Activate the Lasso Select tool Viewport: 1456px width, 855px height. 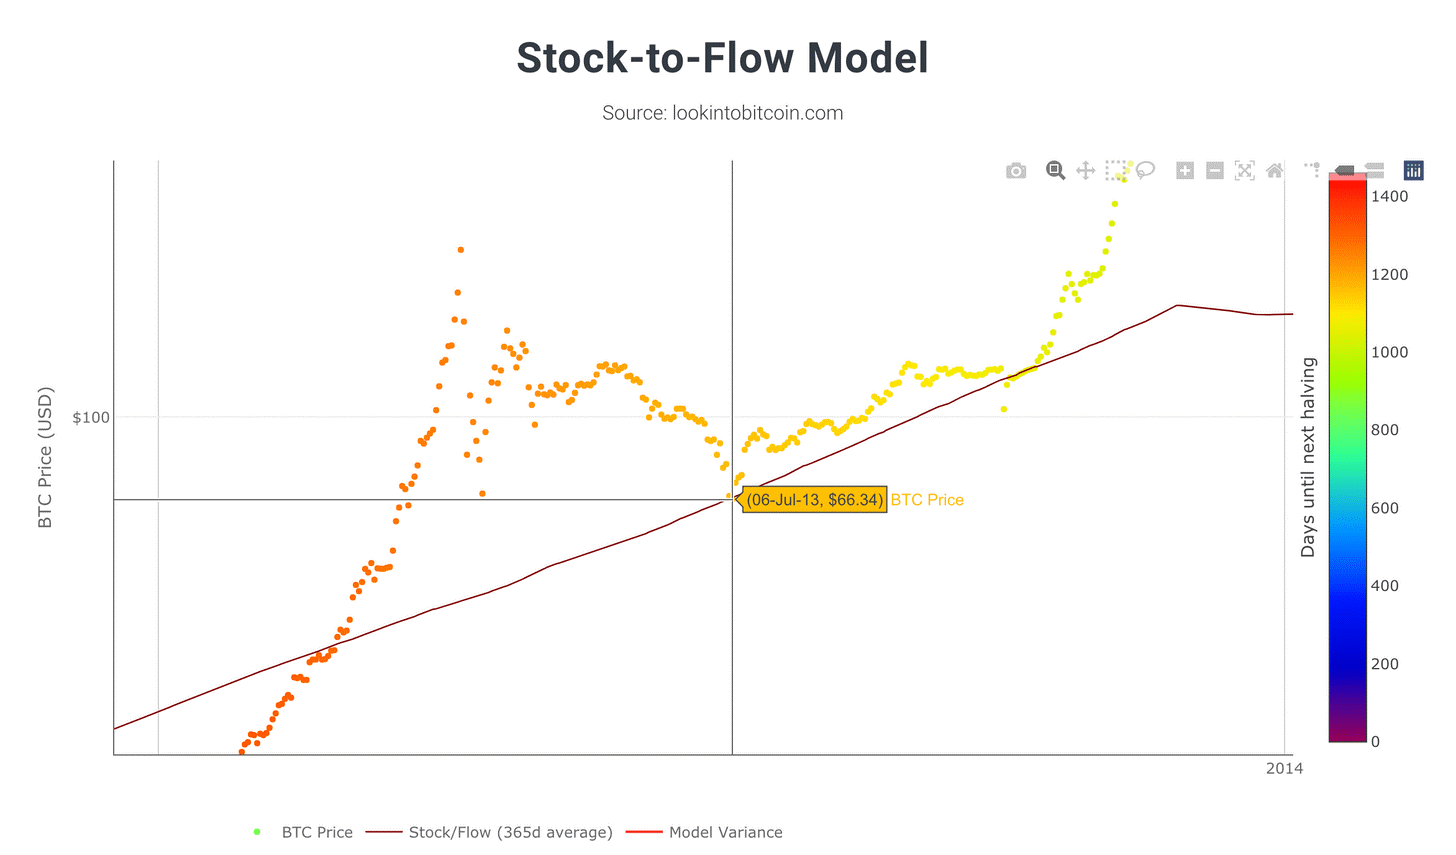click(x=1145, y=170)
